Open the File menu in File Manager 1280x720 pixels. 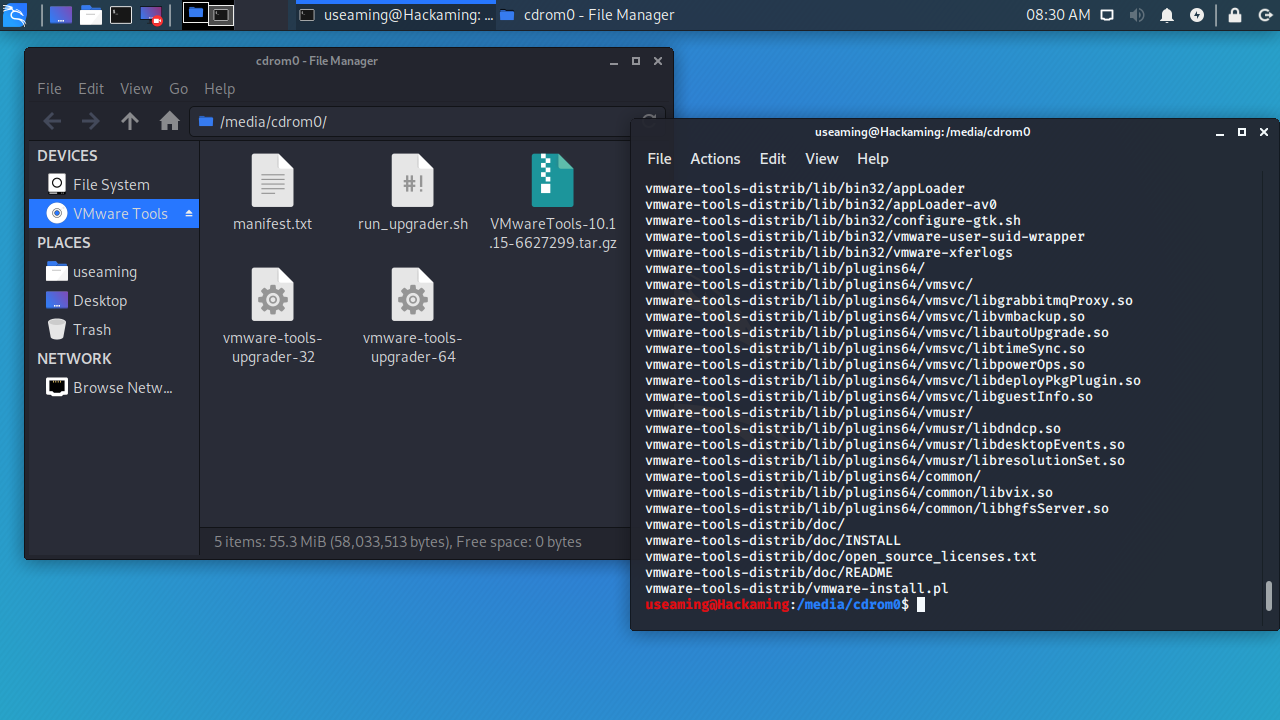click(x=49, y=88)
